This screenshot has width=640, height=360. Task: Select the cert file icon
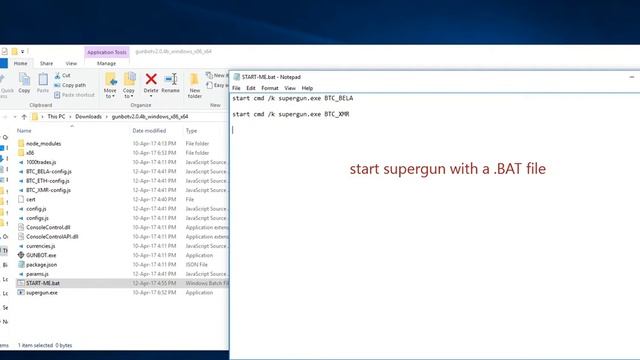click(x=21, y=199)
